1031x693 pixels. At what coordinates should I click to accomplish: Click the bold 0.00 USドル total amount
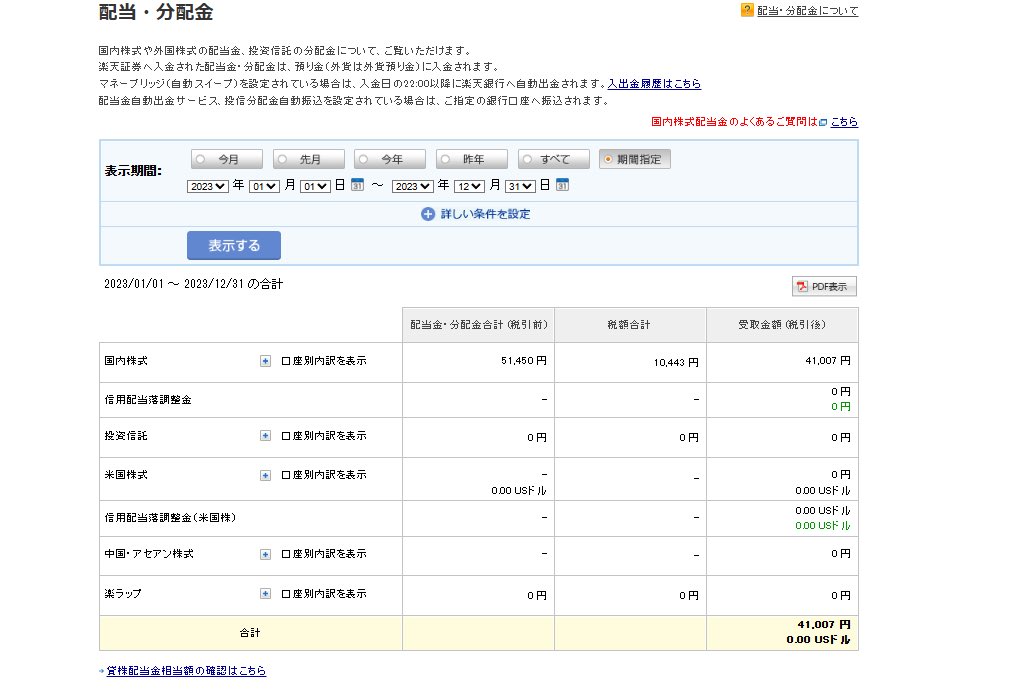point(819,640)
